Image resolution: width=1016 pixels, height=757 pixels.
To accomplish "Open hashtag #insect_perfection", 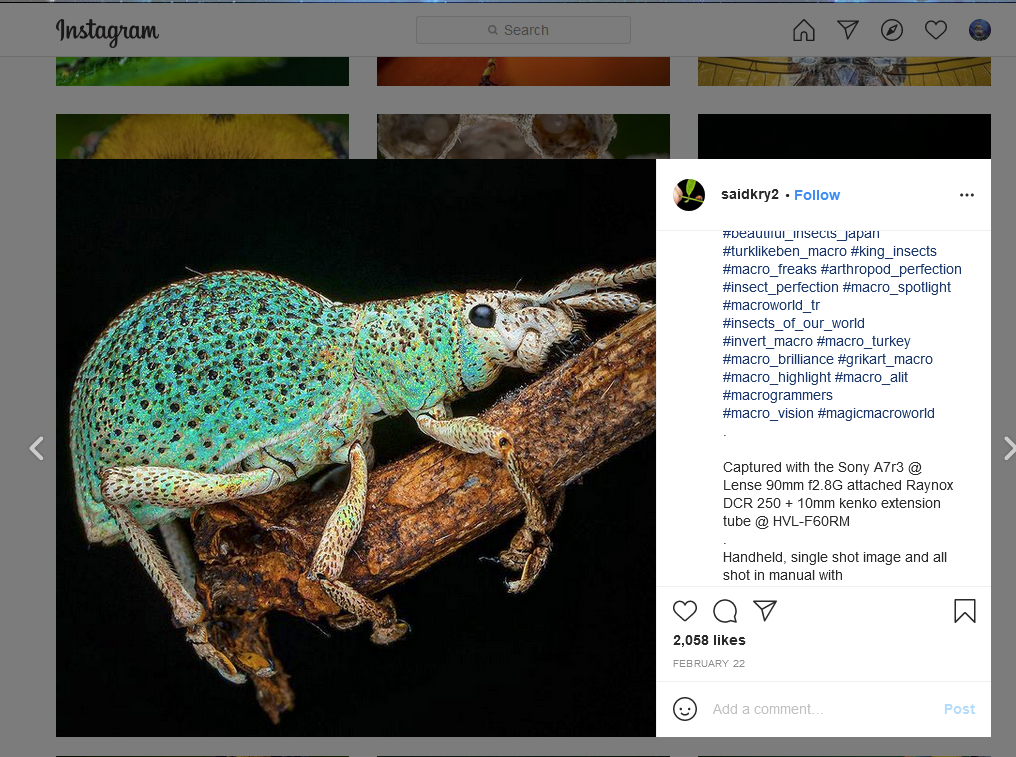I will click(781, 288).
